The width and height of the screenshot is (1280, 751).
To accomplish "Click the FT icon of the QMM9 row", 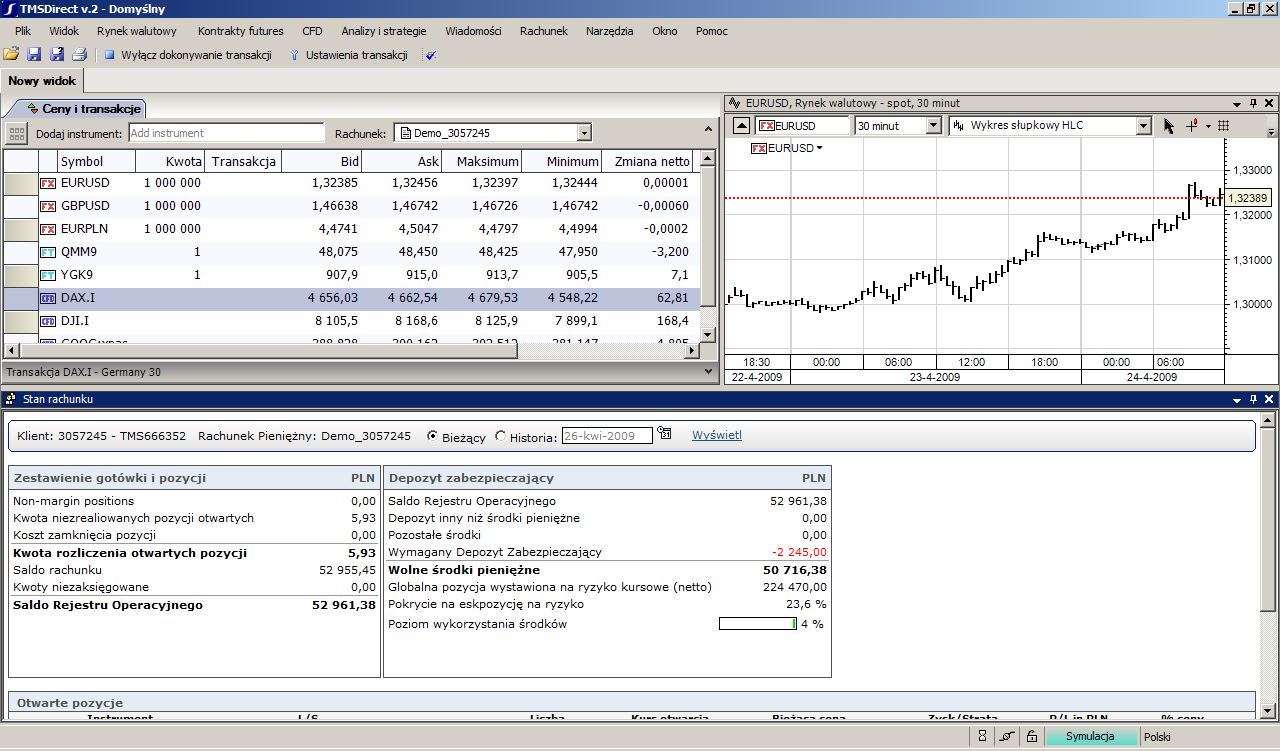I will (48, 252).
